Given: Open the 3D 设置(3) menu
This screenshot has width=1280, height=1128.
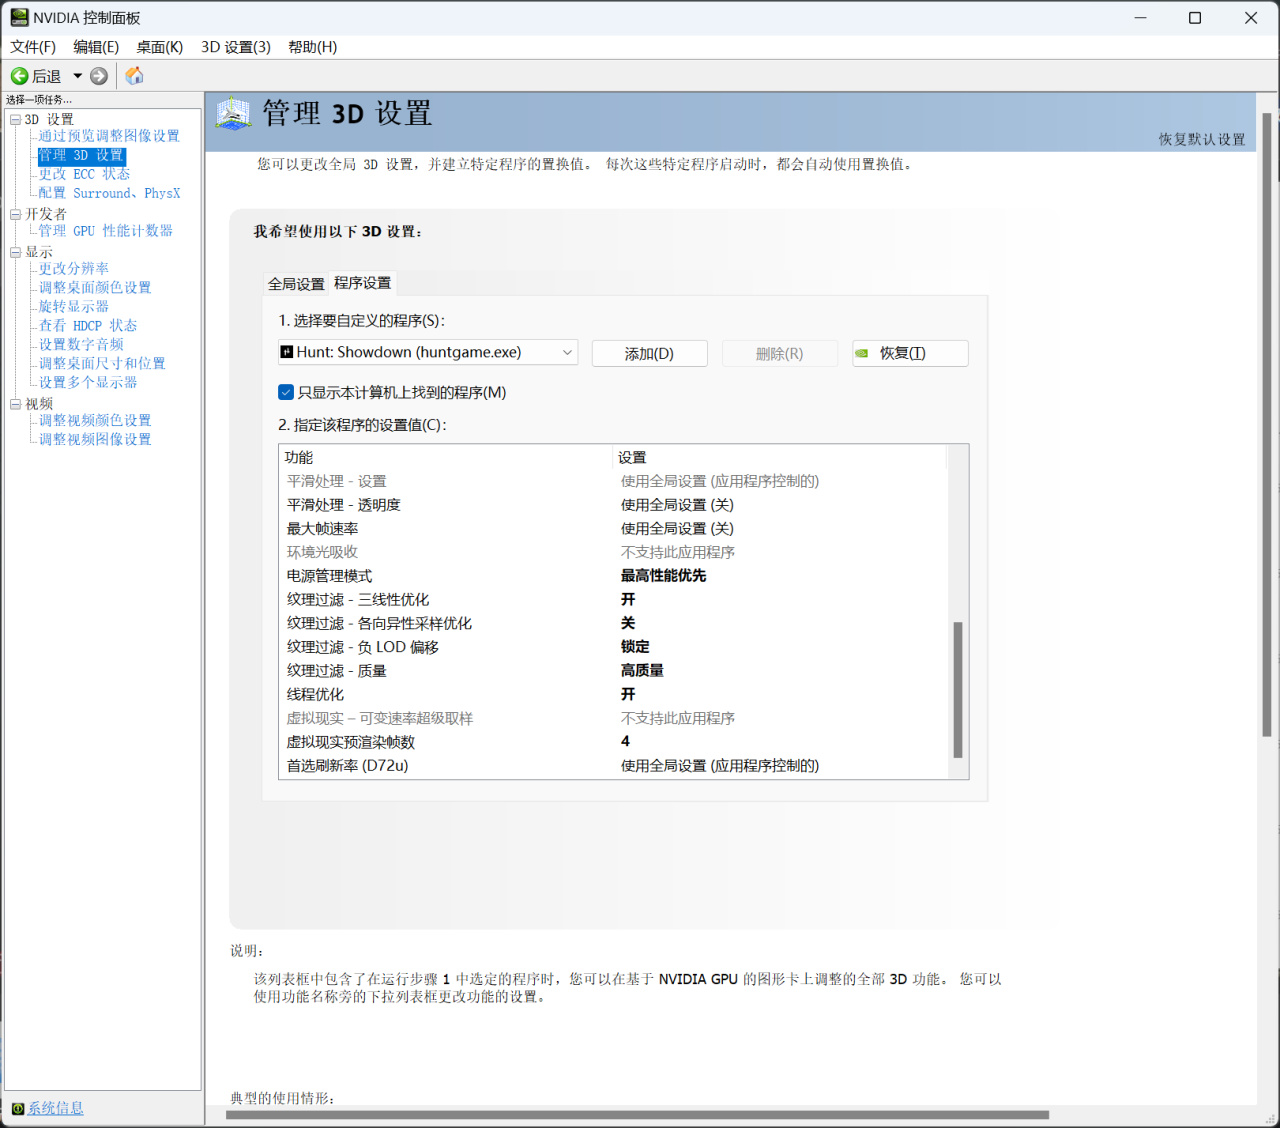Looking at the screenshot, I should coord(236,47).
